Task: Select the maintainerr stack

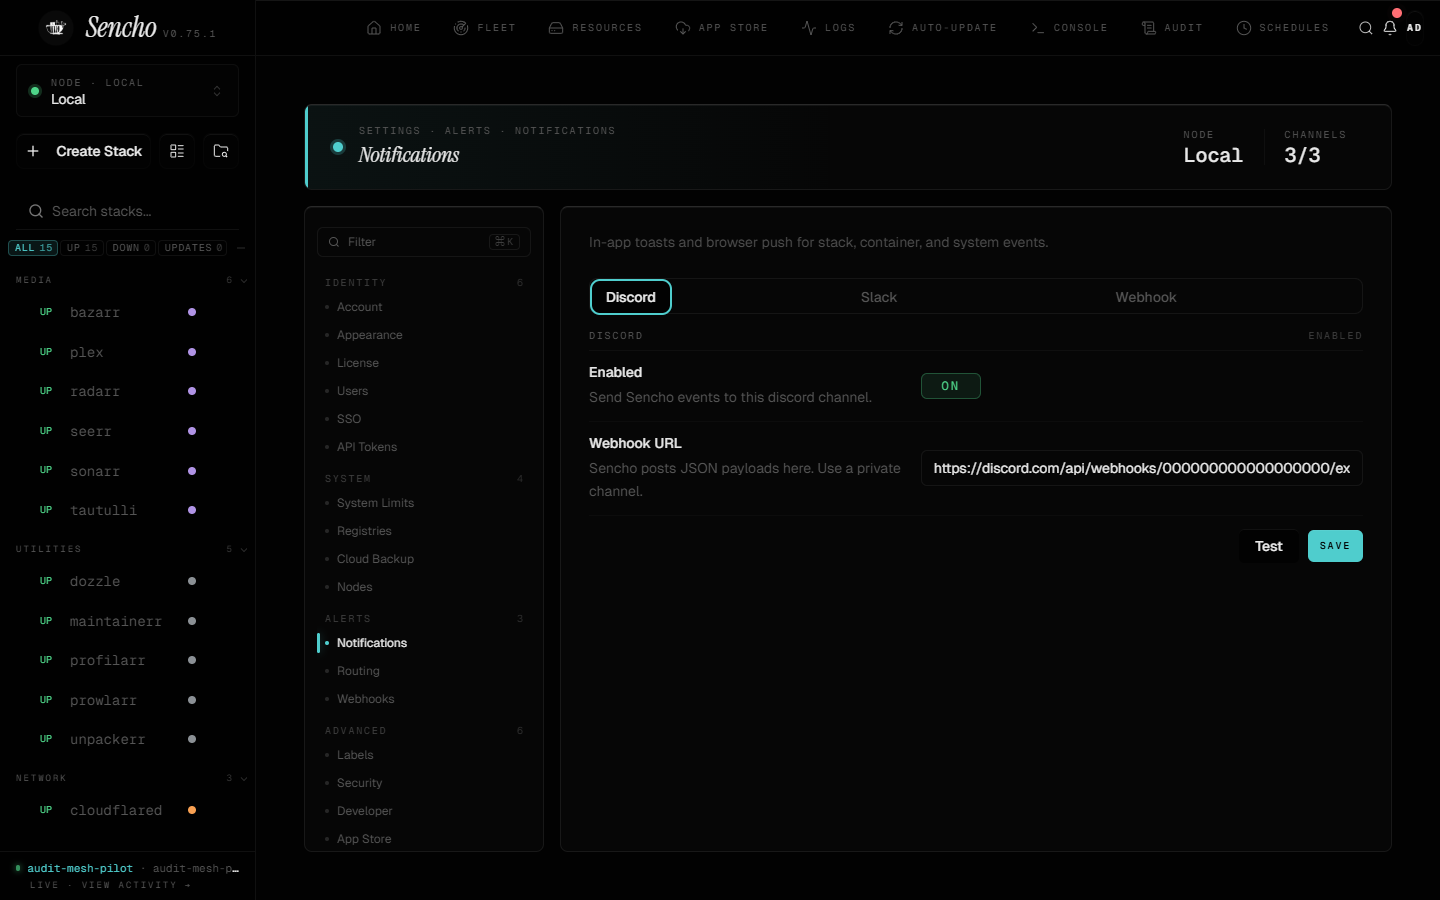Action: point(118,621)
